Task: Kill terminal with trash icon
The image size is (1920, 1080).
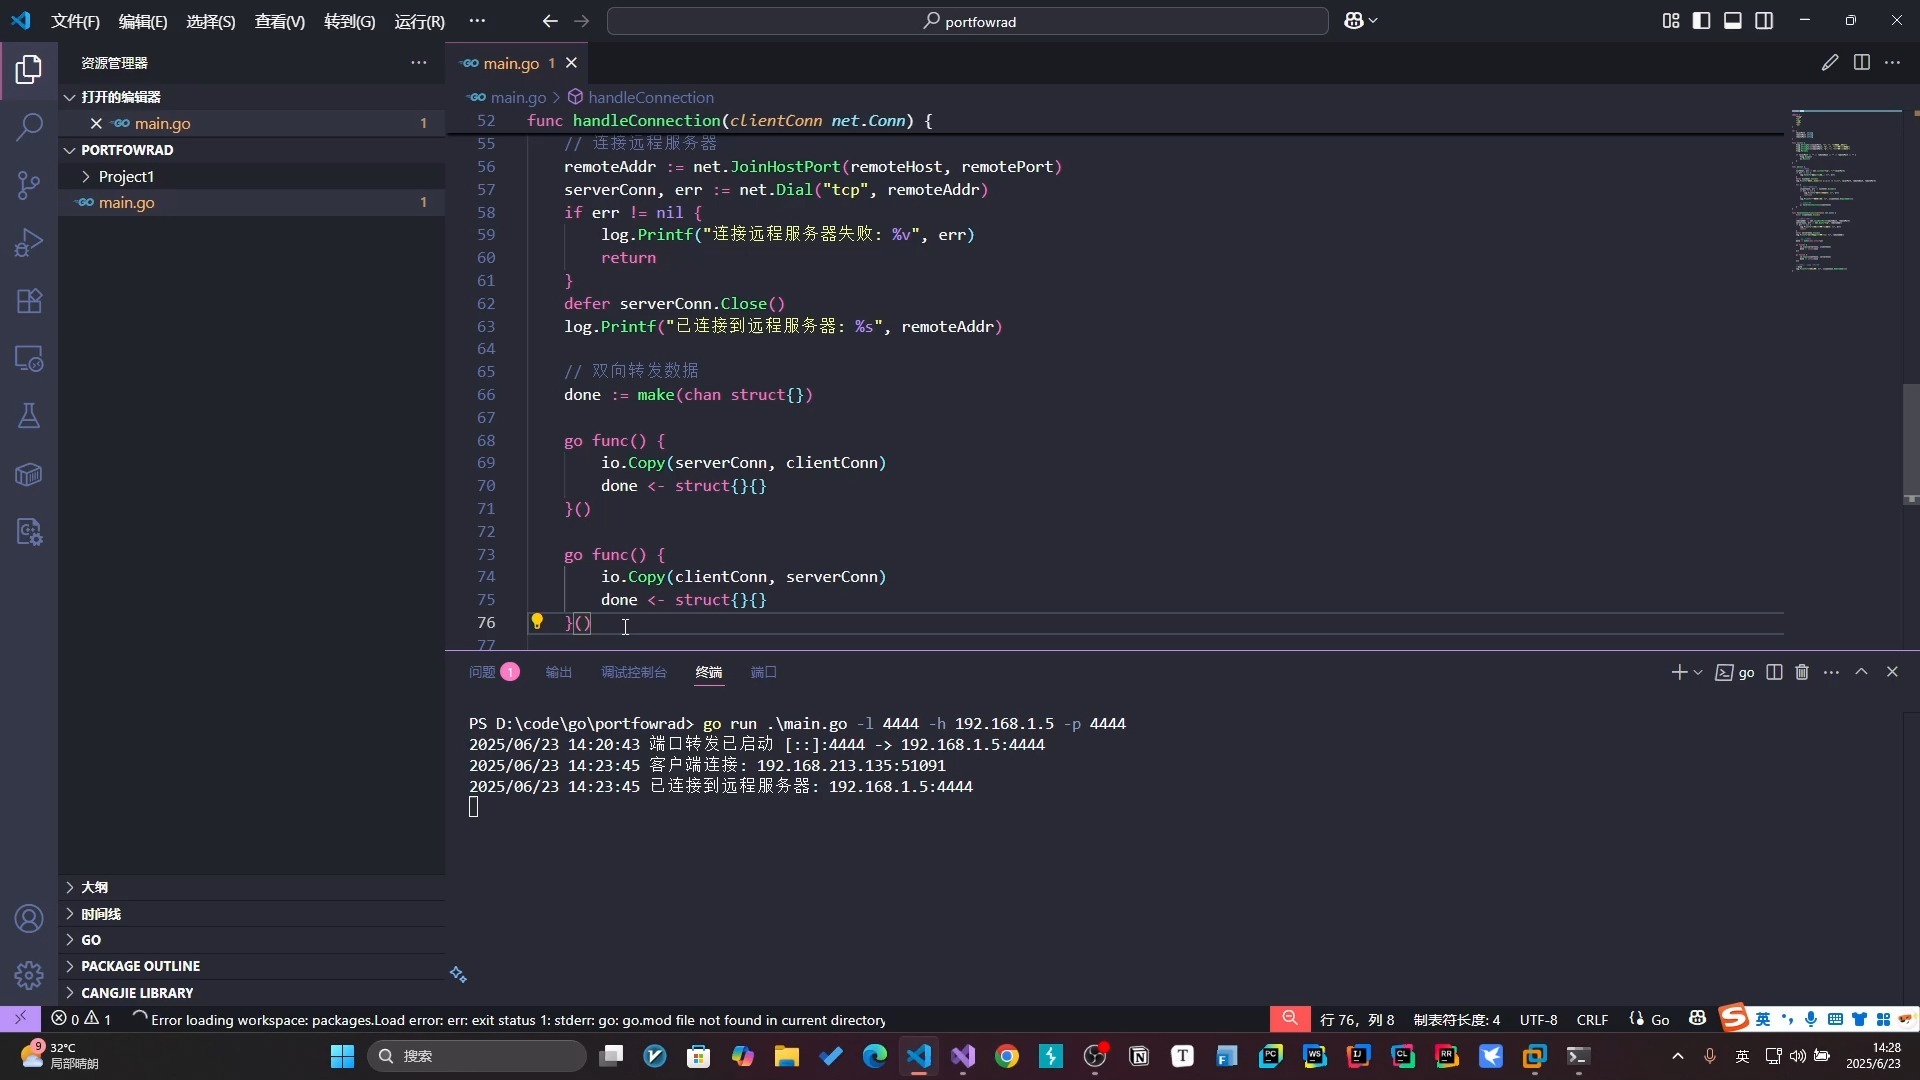Action: (x=1802, y=672)
